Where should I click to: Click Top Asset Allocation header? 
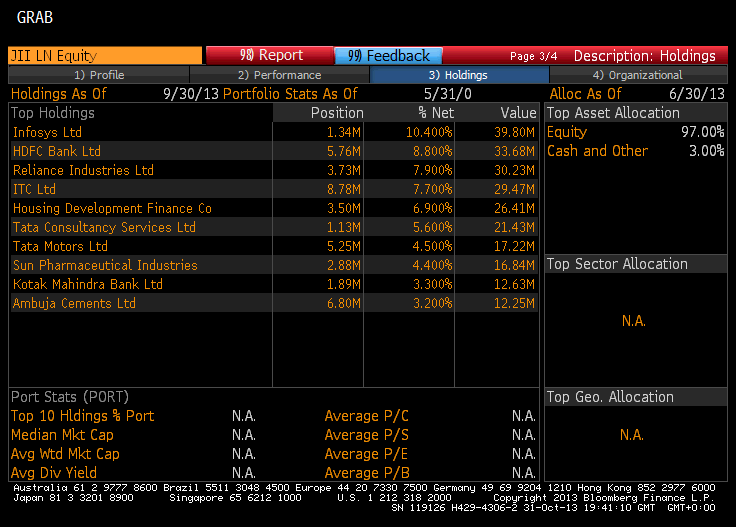pyautogui.click(x=613, y=113)
